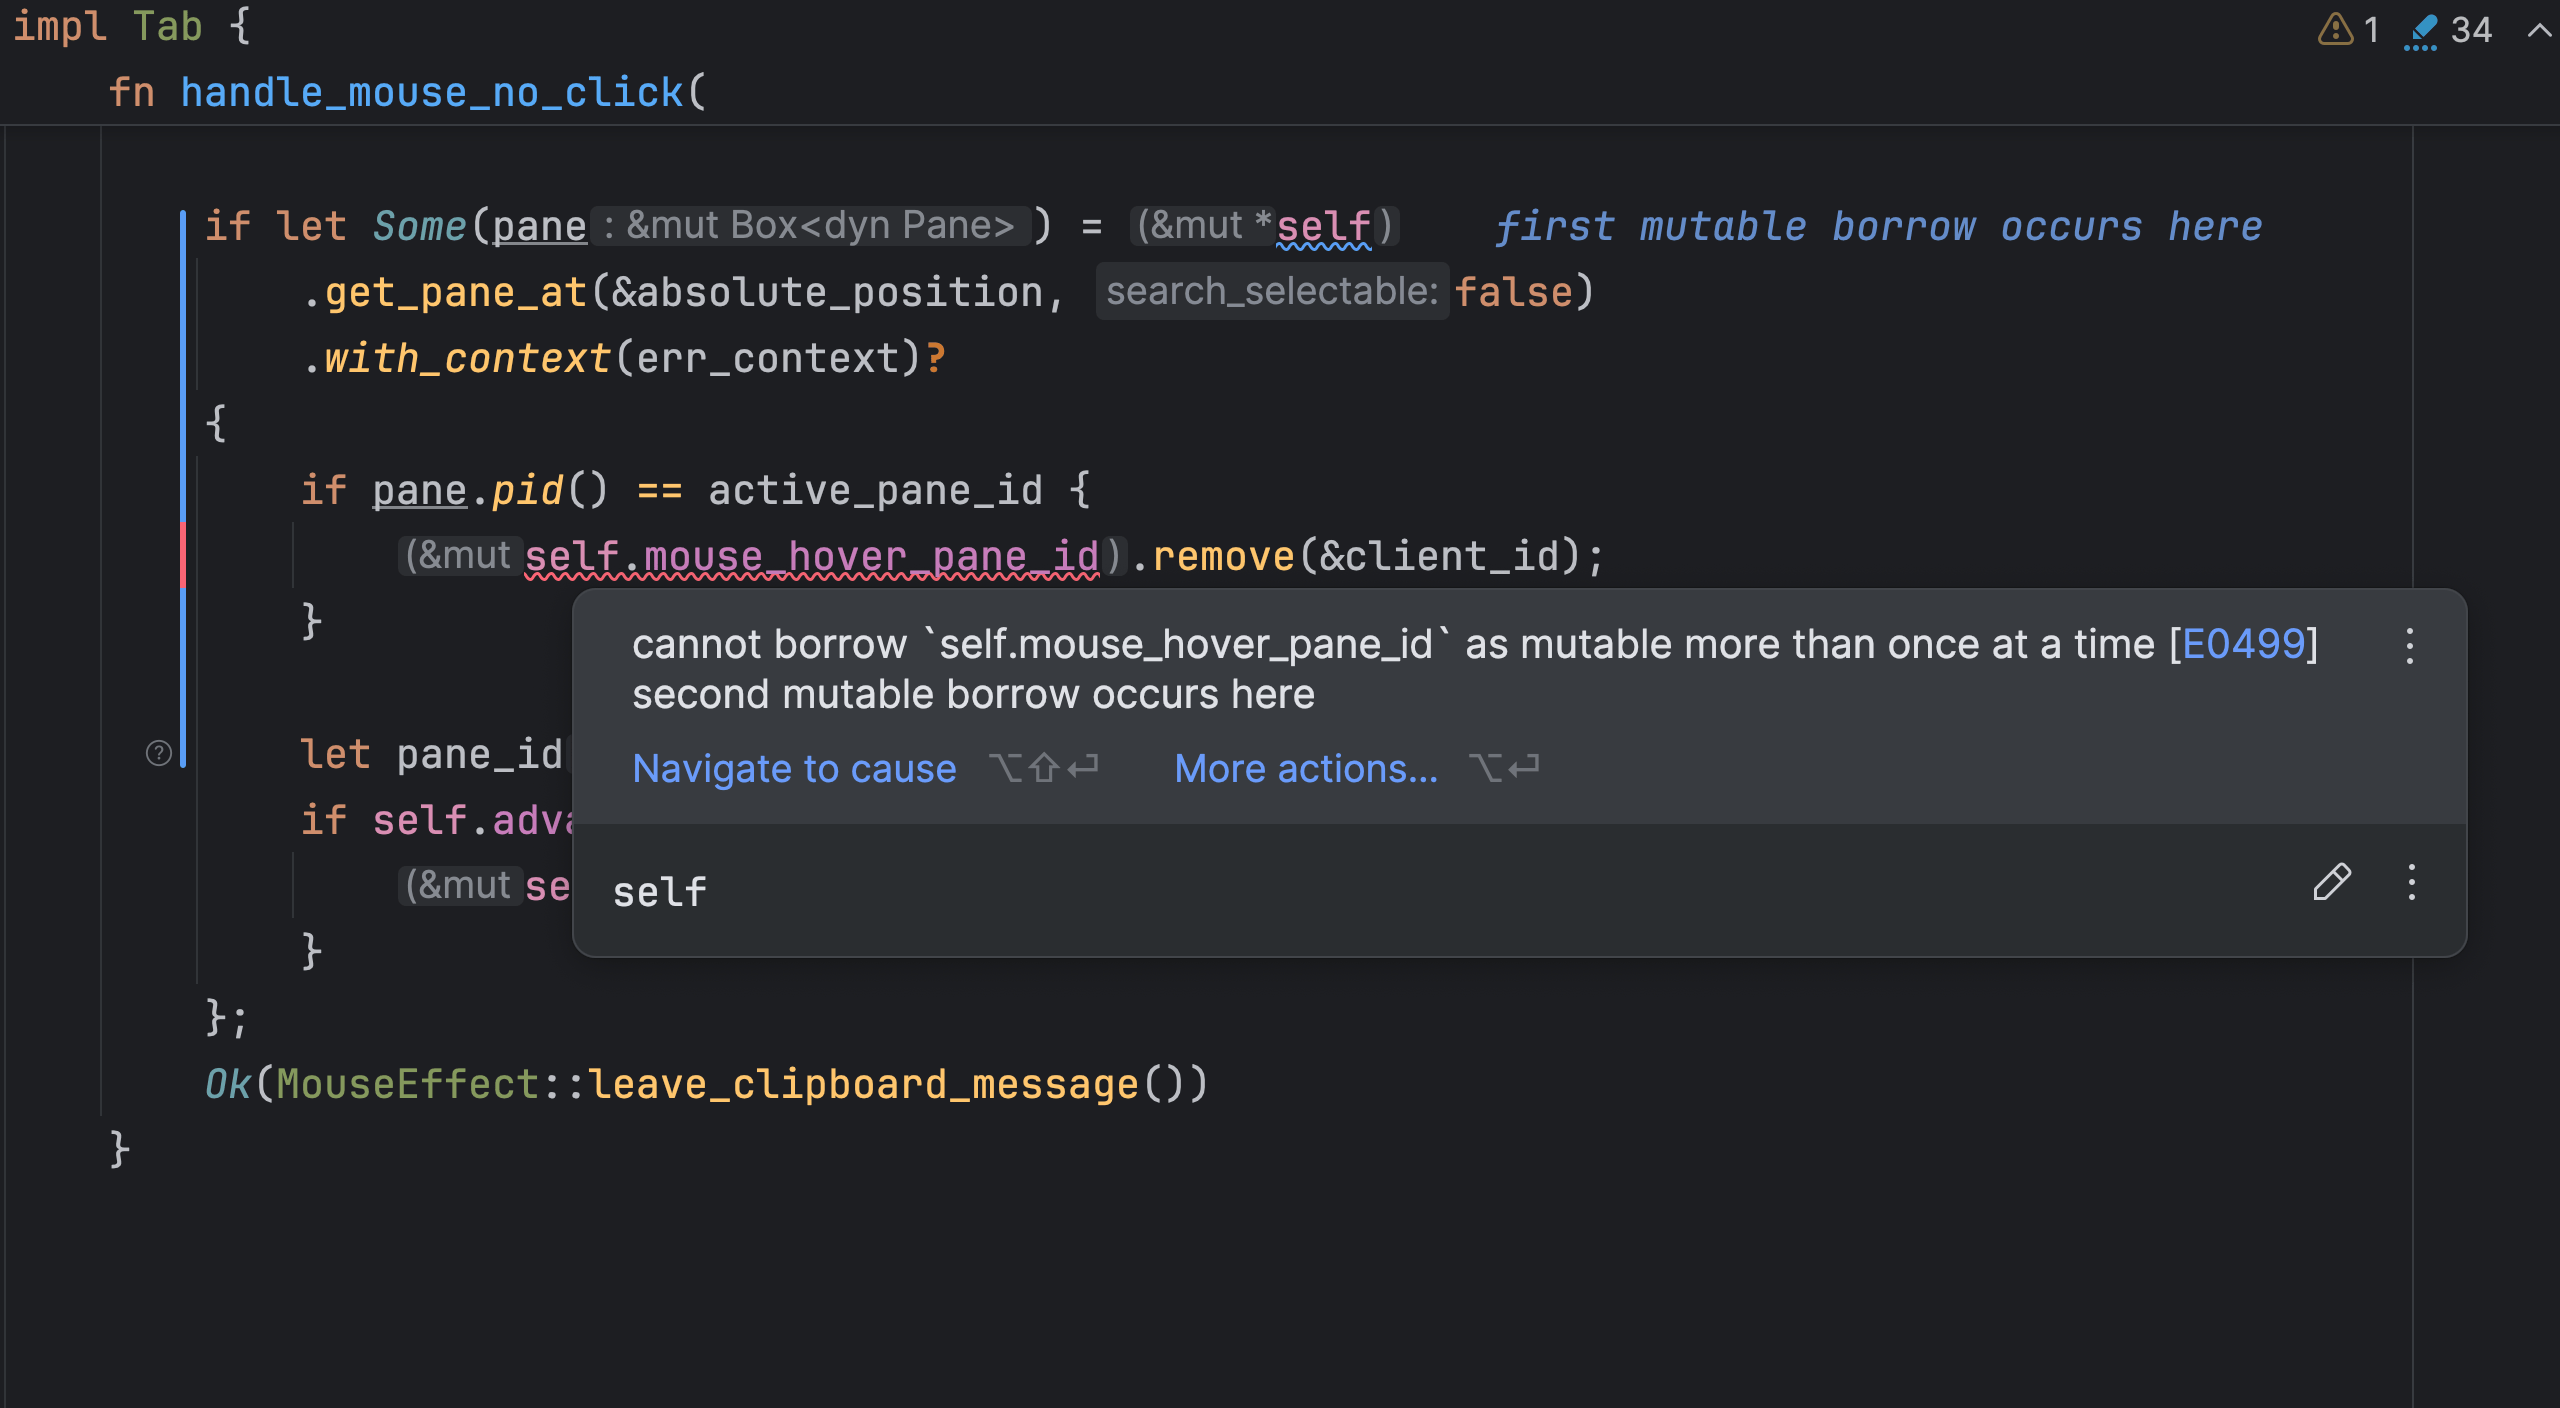Click the question mark gutter icon
Screen dimensions: 2560x1408
pyautogui.click(x=159, y=753)
